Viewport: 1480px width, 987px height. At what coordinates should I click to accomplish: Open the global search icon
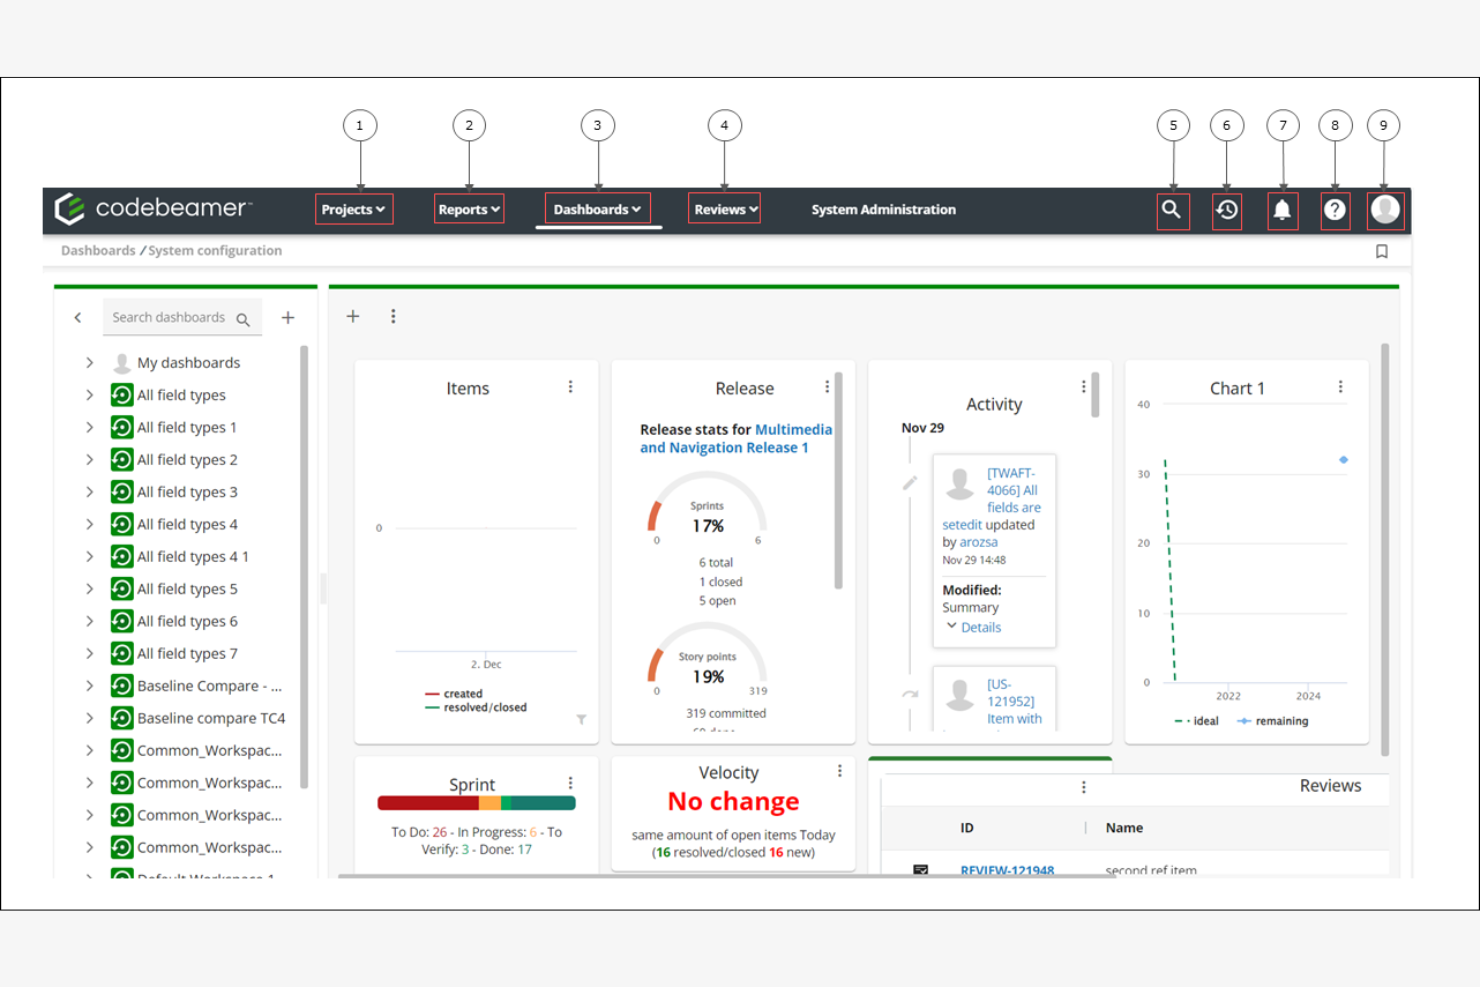coord(1172,210)
